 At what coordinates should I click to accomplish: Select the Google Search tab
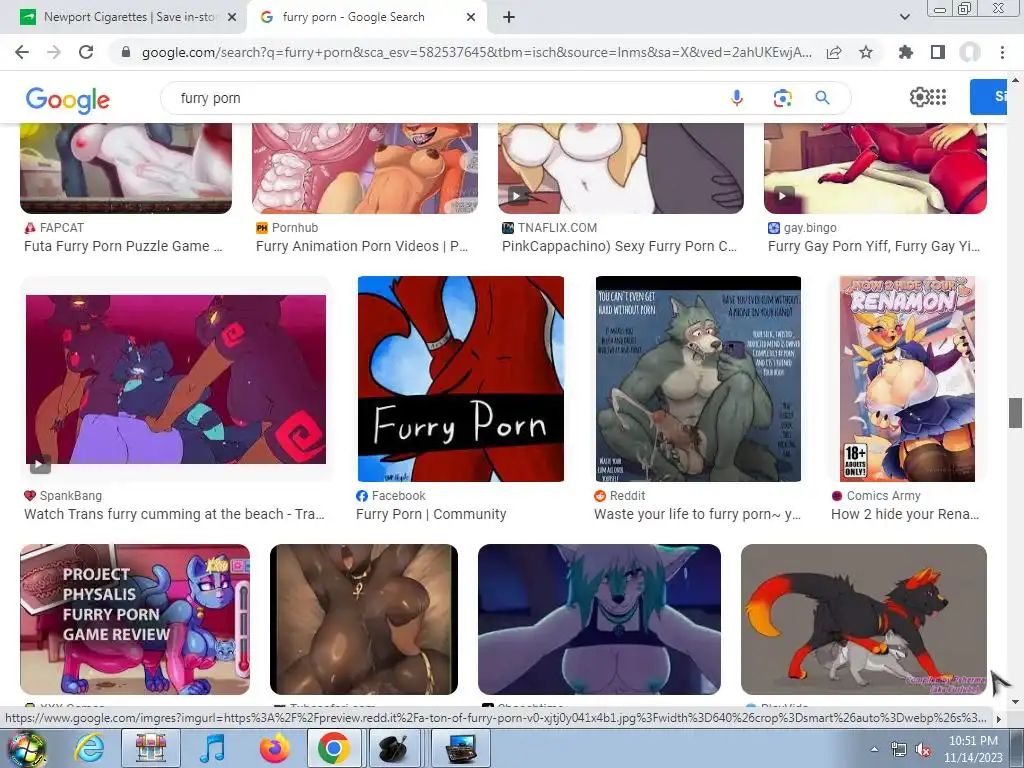[366, 17]
